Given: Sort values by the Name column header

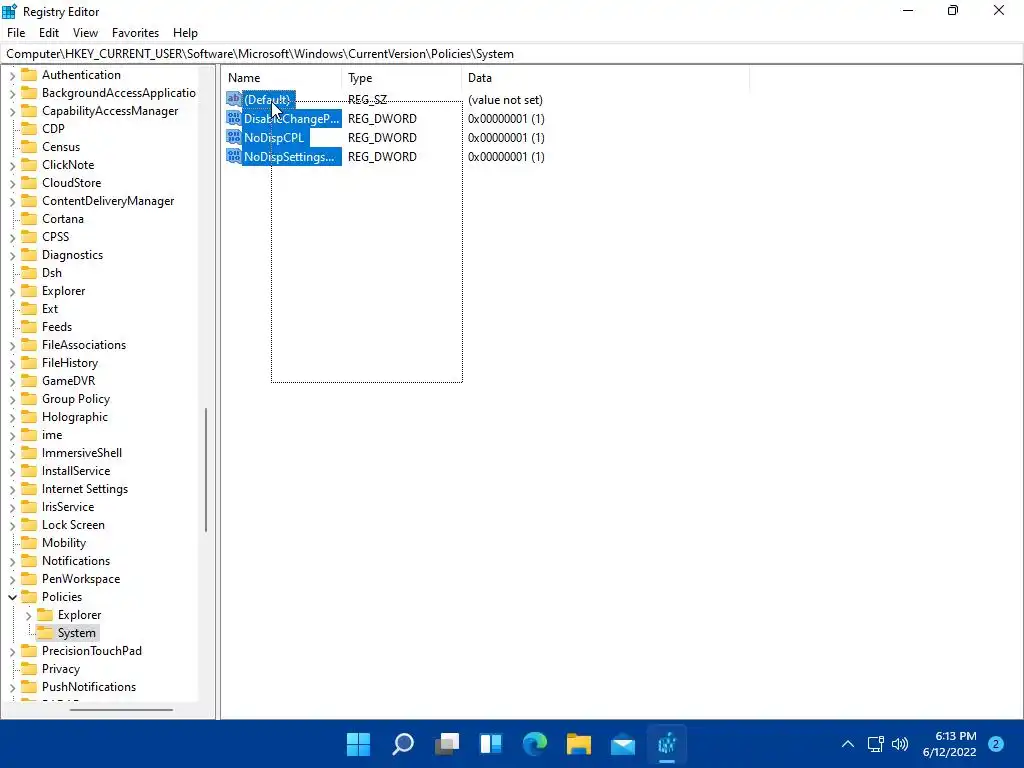Looking at the screenshot, I should 281,78.
